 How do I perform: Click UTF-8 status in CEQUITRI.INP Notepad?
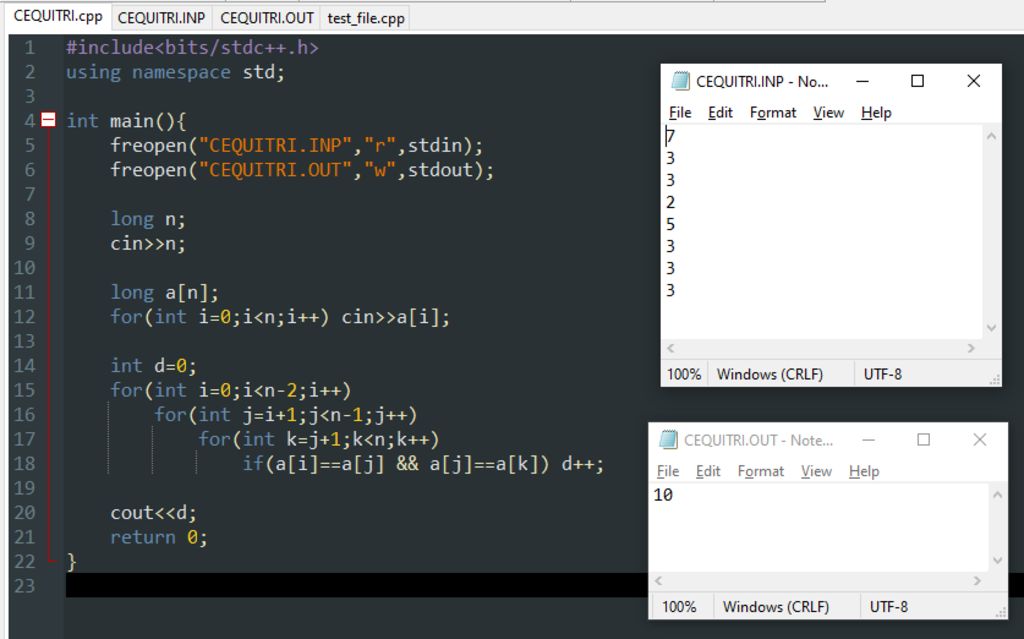[x=882, y=374]
